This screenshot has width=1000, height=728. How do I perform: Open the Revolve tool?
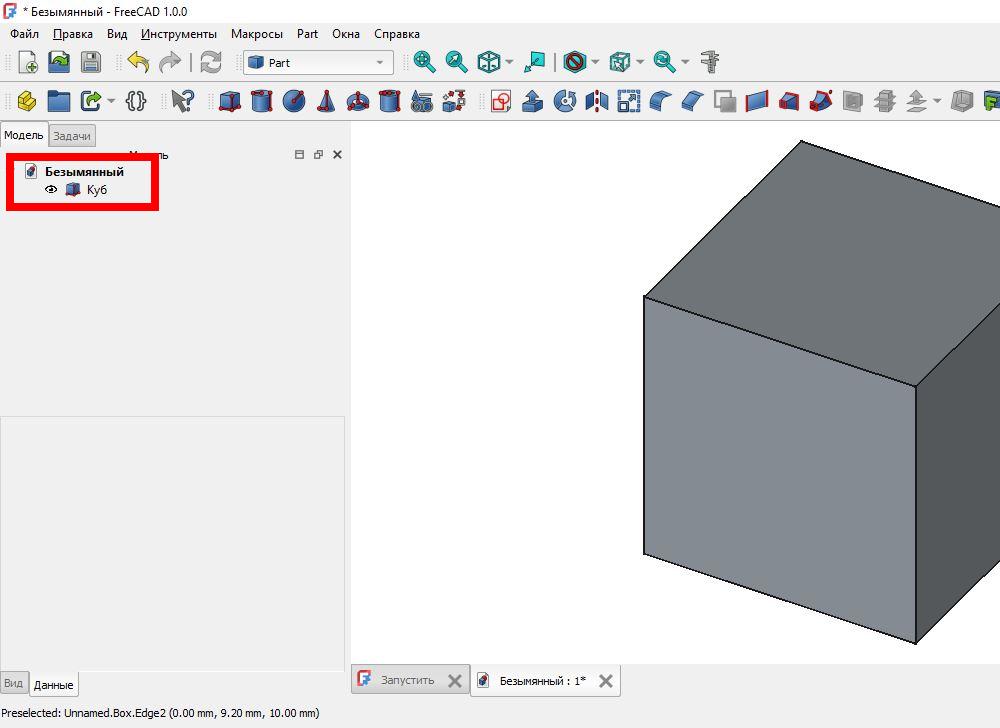[x=564, y=101]
